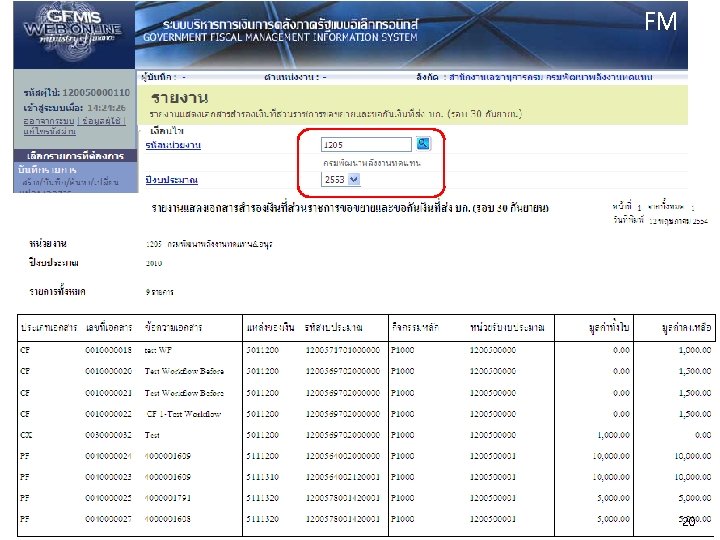Click remaining value 1,000.00 in first row
This screenshot has width=720, height=540.
pyautogui.click(x=695, y=350)
